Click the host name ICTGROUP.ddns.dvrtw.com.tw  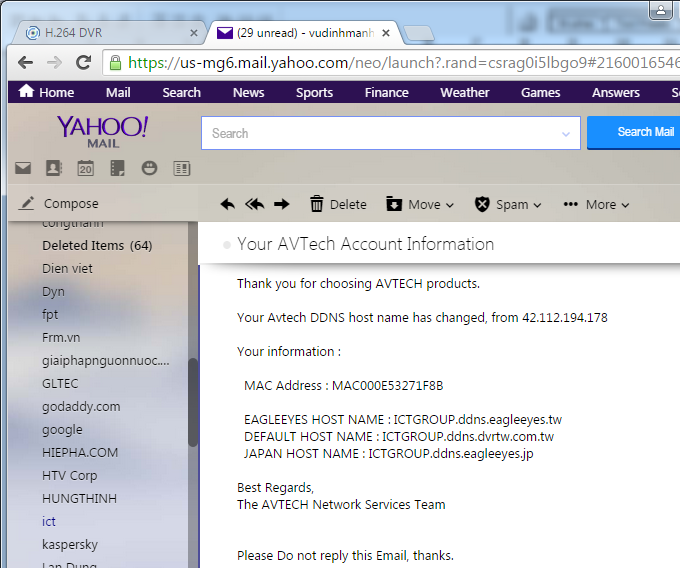[x=468, y=437]
